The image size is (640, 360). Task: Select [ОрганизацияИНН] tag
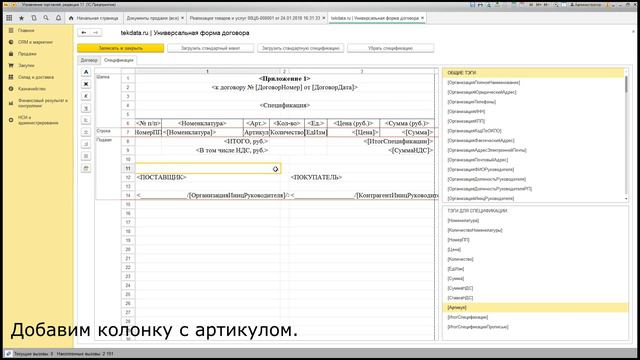466,111
